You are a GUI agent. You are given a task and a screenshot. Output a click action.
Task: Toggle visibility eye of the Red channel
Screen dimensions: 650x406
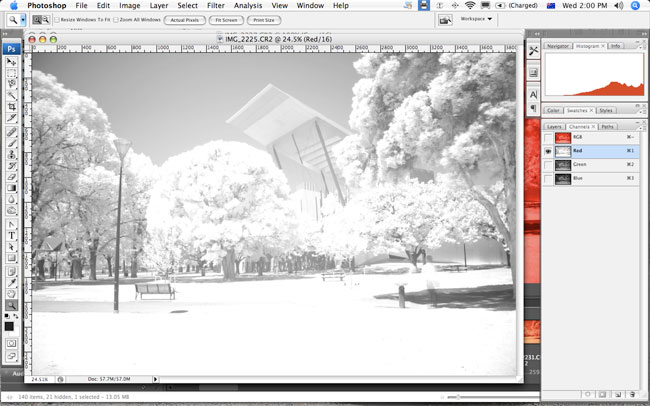(x=548, y=151)
